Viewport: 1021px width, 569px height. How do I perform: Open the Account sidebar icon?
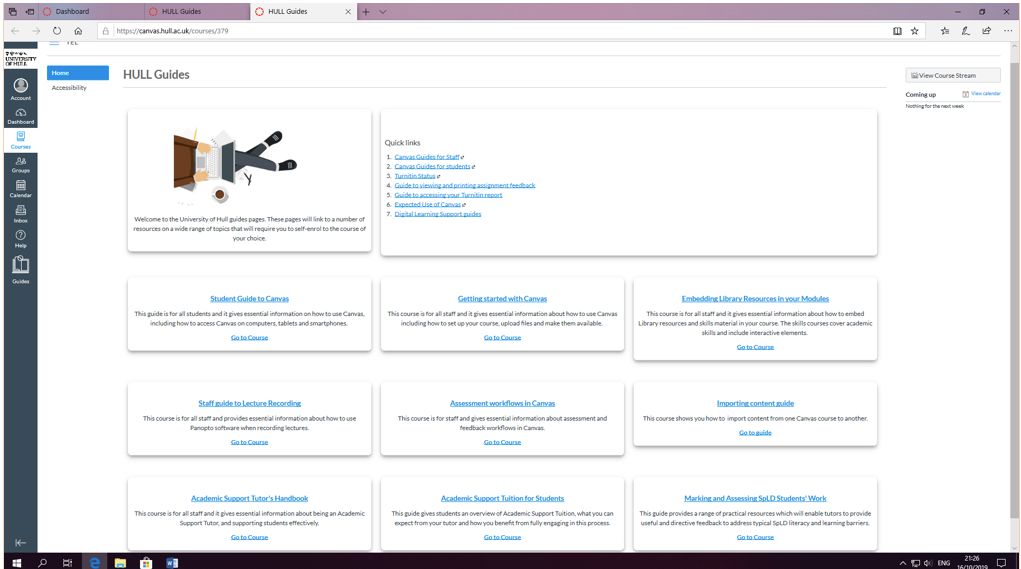pos(21,89)
